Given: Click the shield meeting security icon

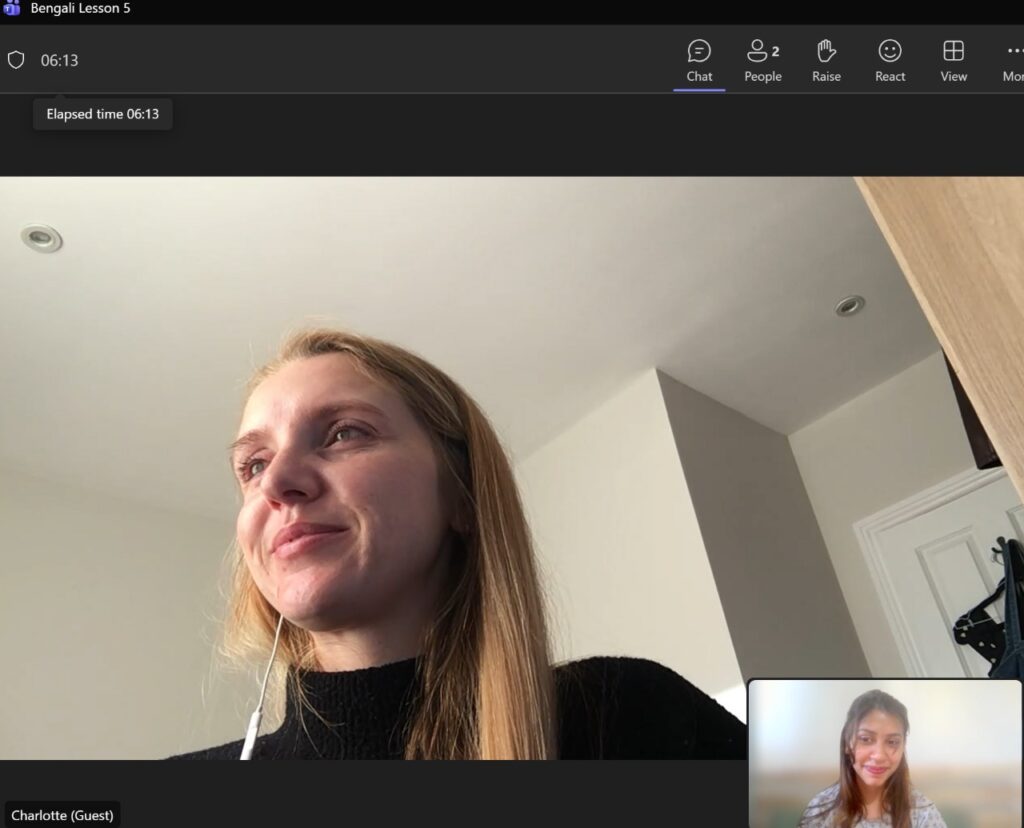Looking at the screenshot, I should coord(16,60).
